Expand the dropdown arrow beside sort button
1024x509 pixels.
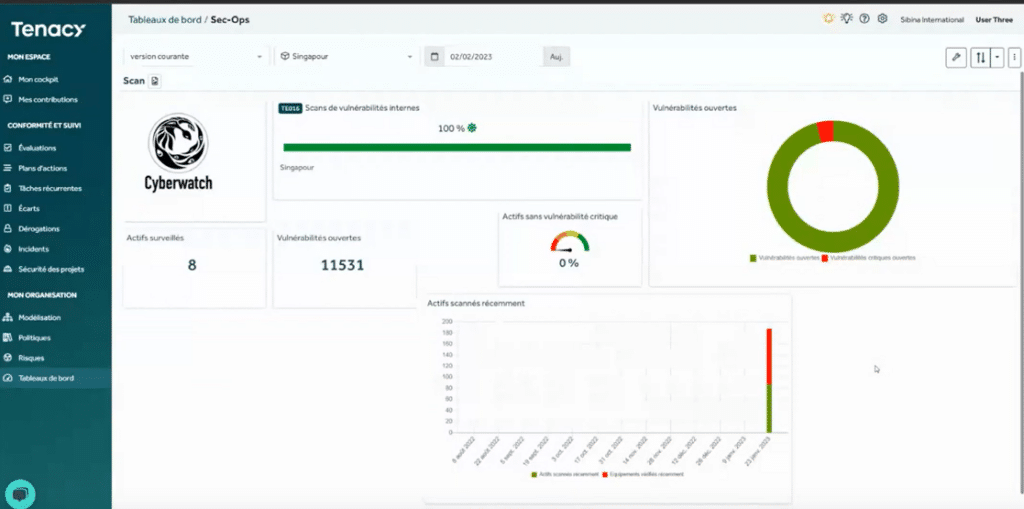(997, 57)
